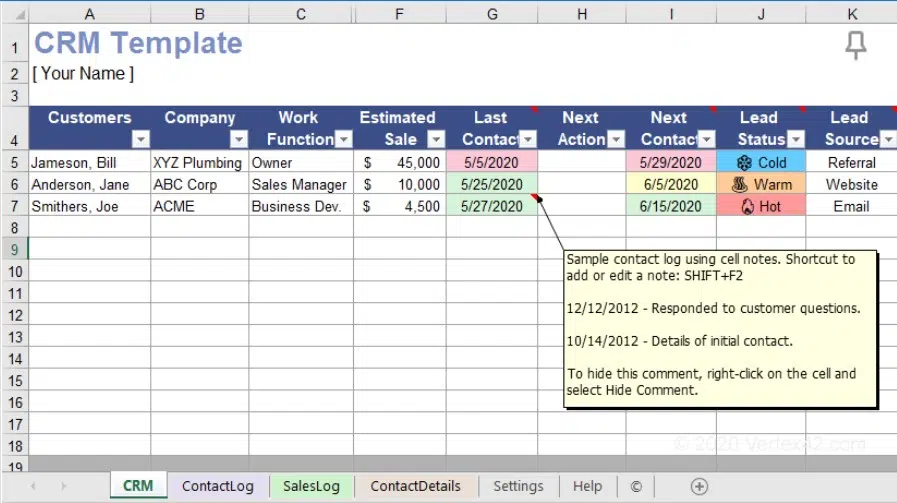
Task: Select the cell 'Anderson, Jane'
Action: click(x=90, y=184)
